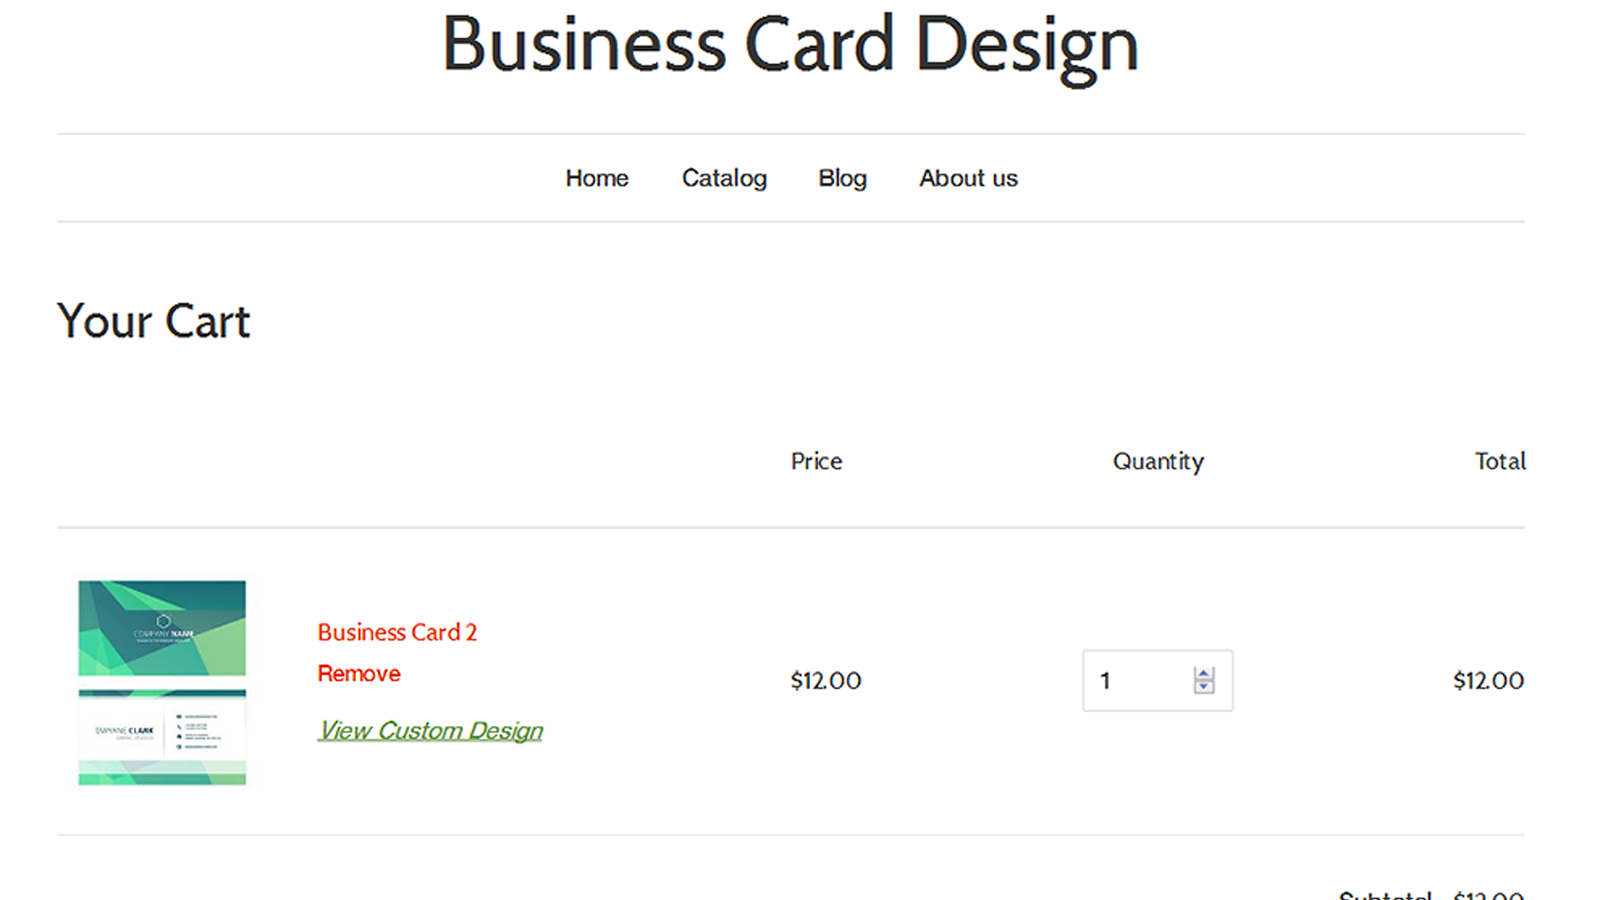This screenshot has width=1600, height=900.
Task: Click the Price column header
Action: (816, 461)
